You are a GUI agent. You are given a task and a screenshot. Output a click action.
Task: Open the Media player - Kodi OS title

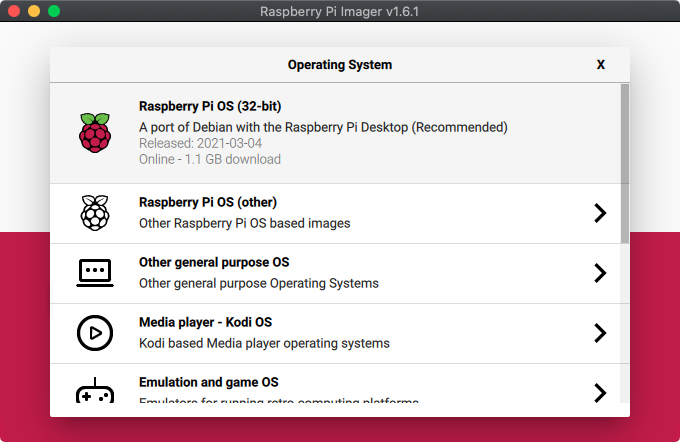tap(206, 322)
